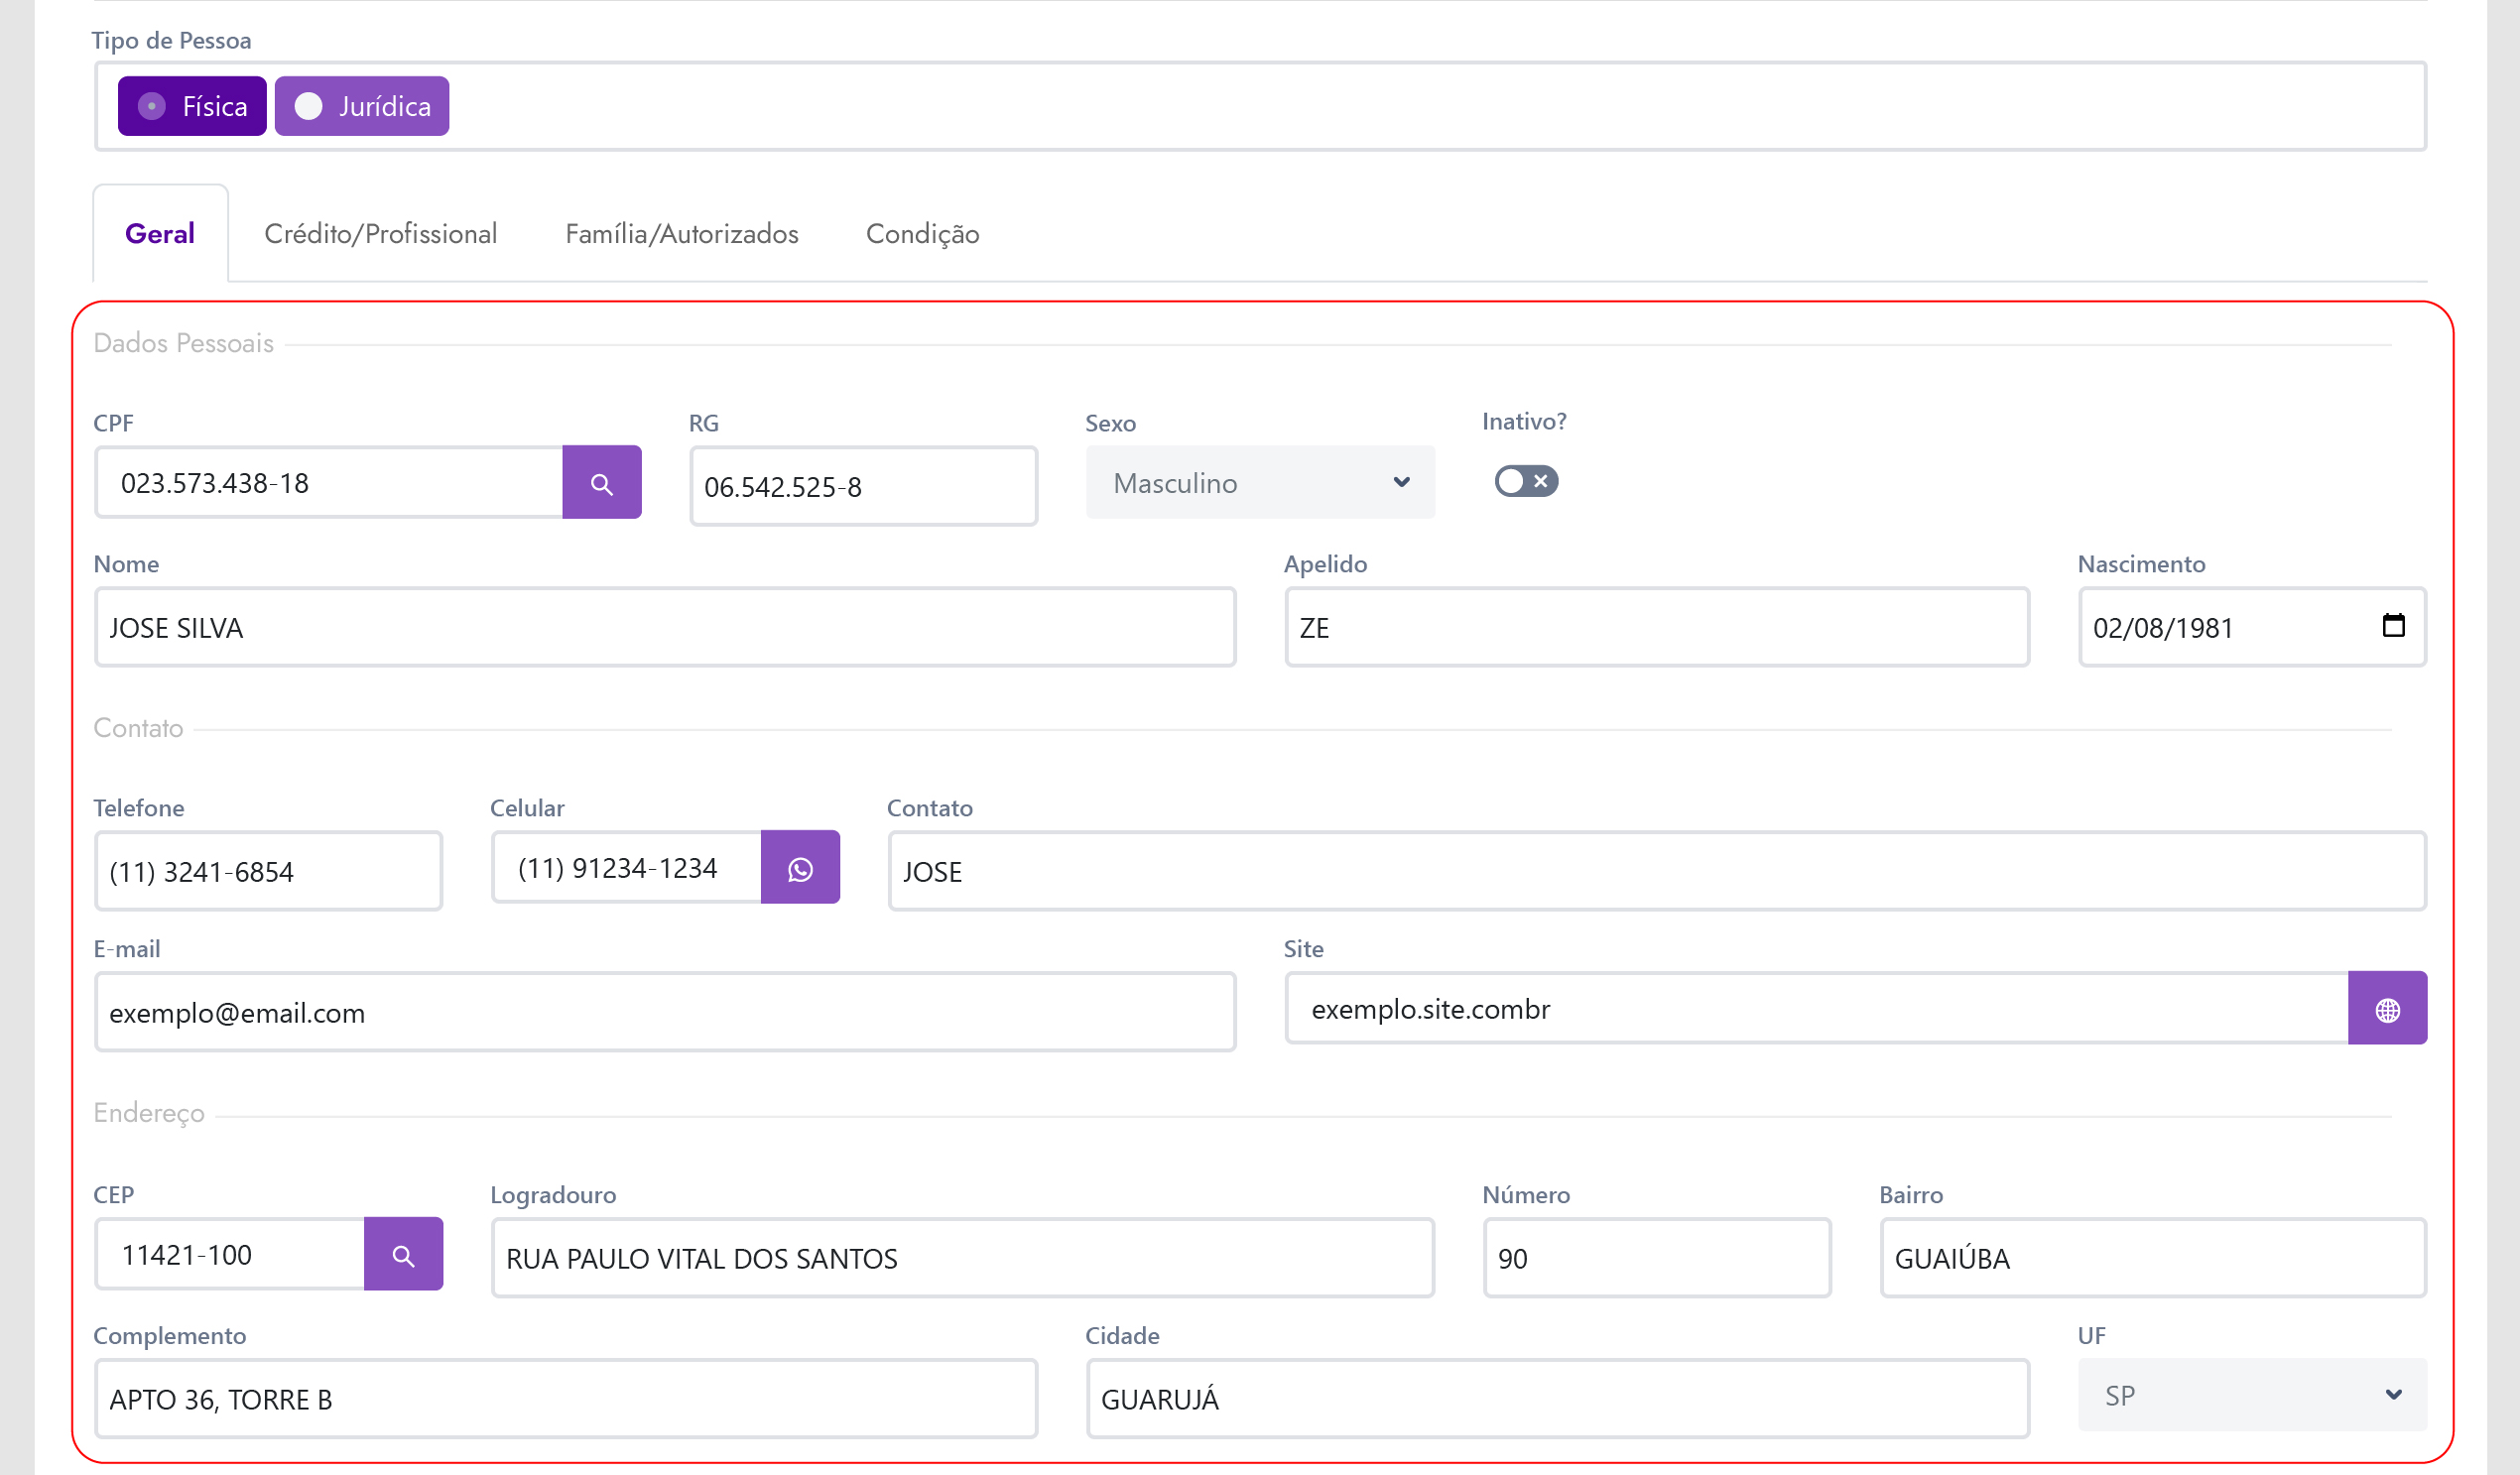Expand the UF state dropdown

tap(2250, 1395)
